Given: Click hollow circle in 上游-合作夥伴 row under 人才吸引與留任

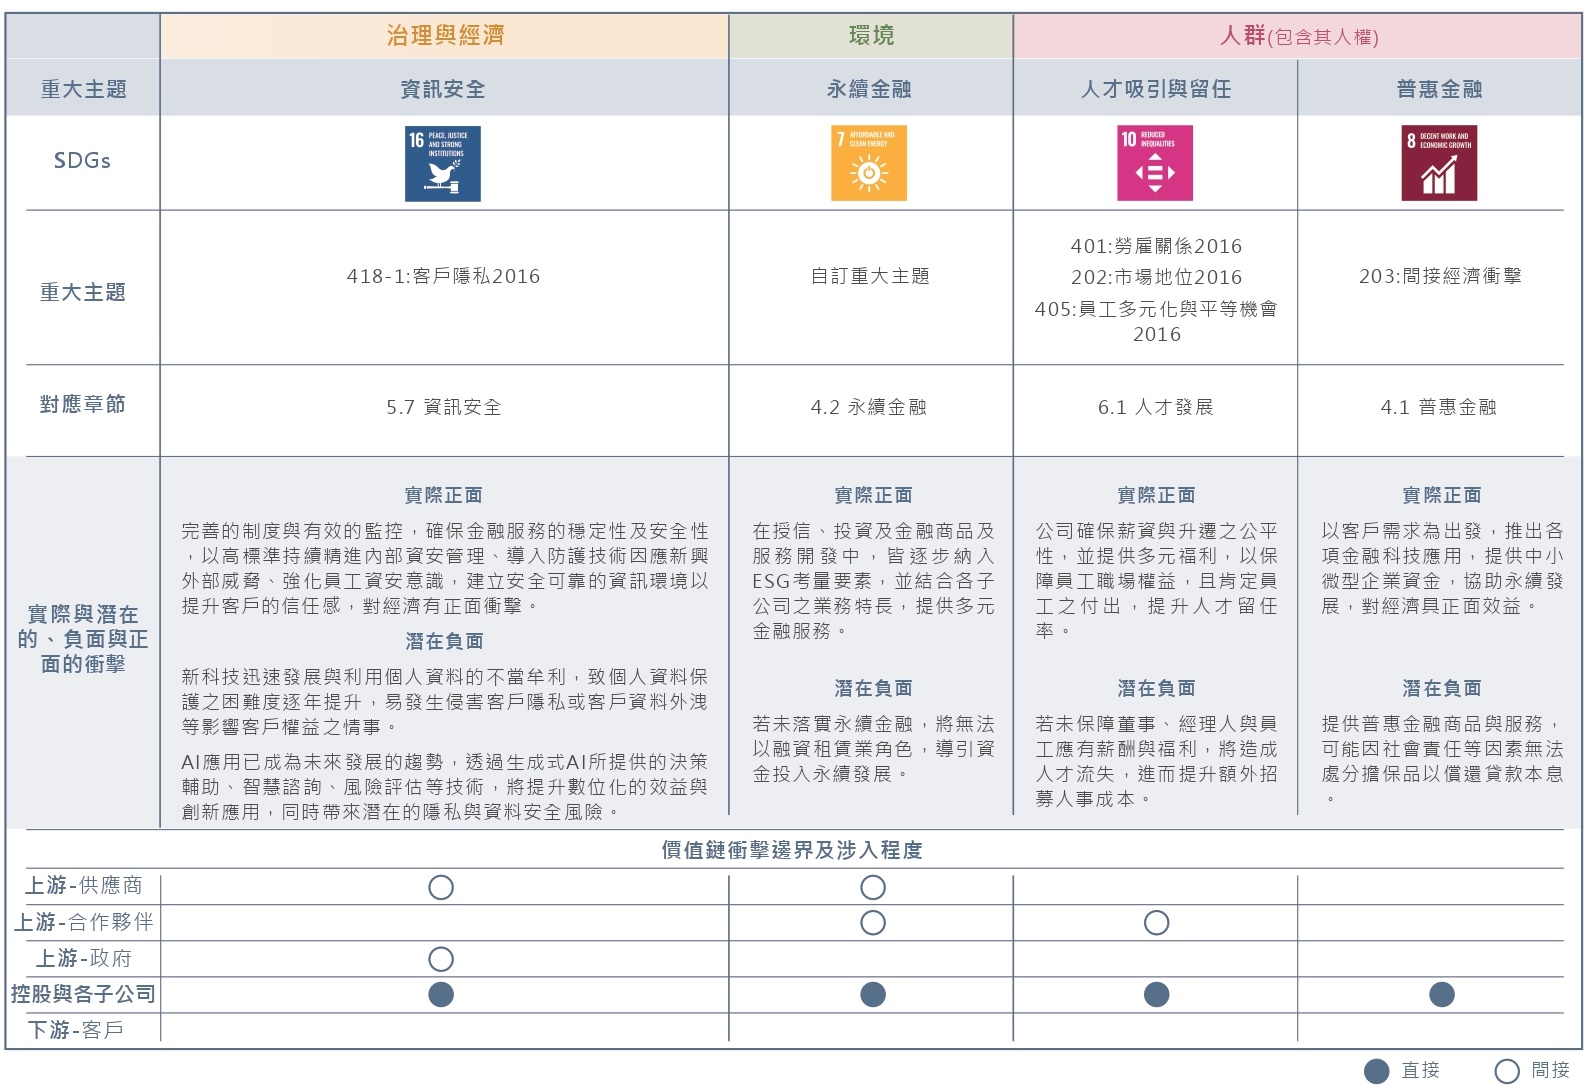Looking at the screenshot, I should [1156, 923].
